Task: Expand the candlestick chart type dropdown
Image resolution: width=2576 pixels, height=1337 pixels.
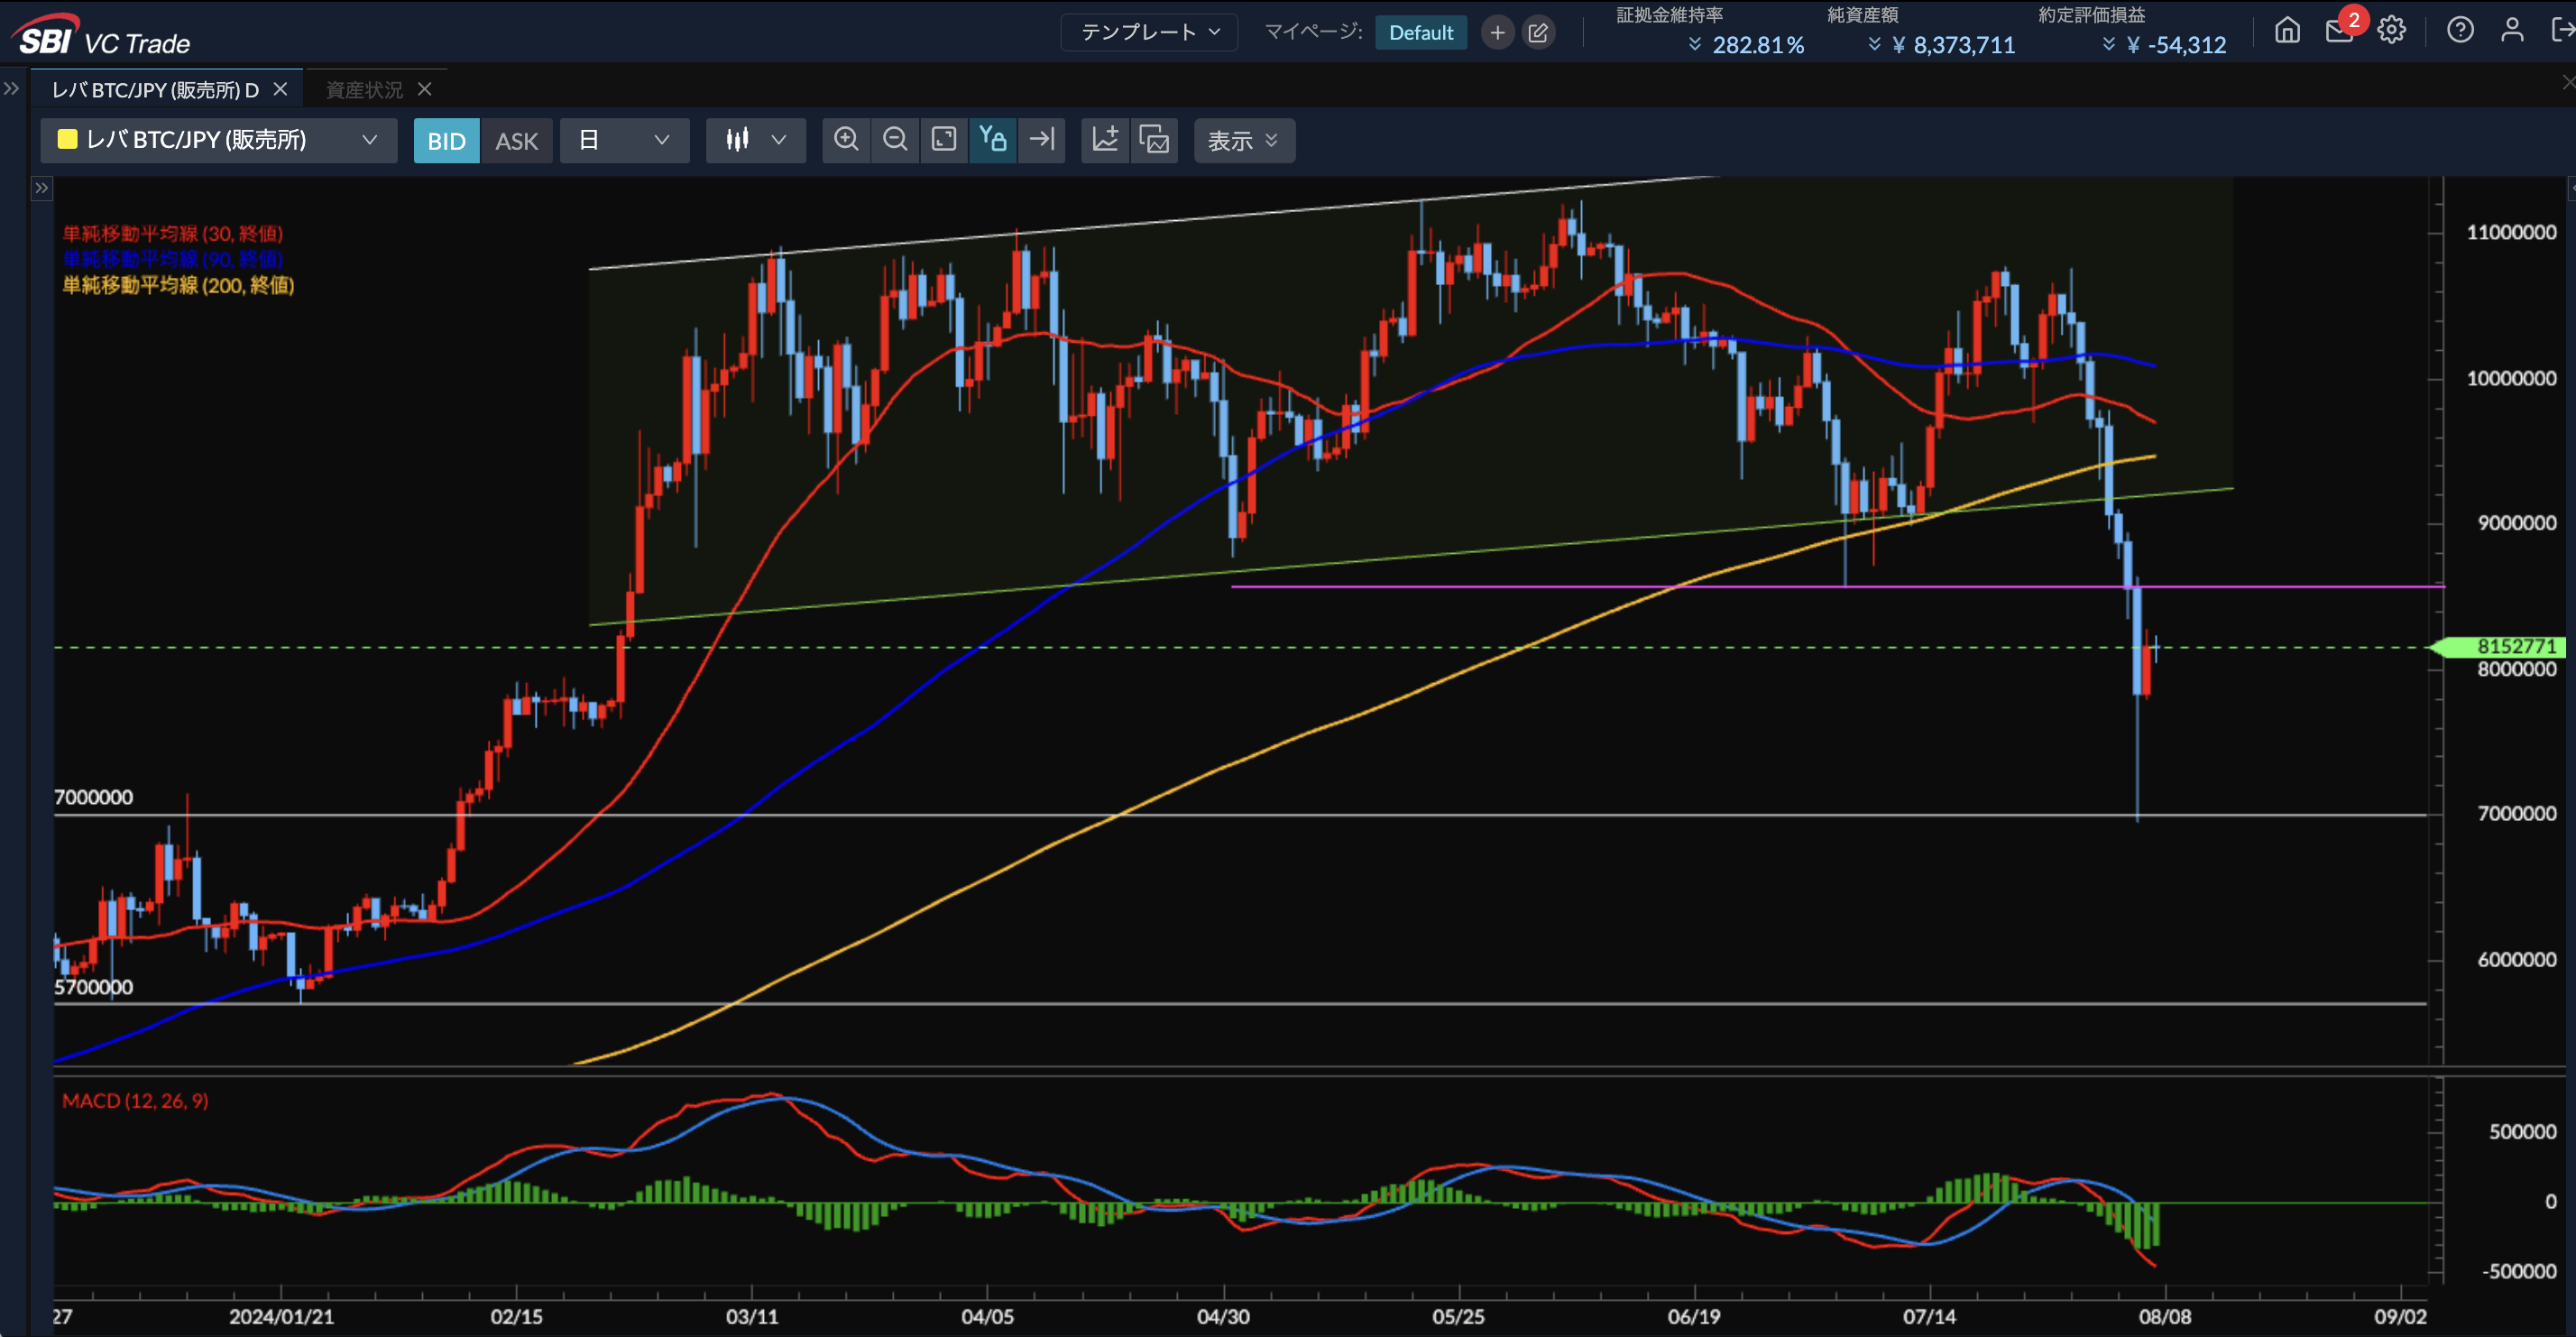Action: pyautogui.click(x=756, y=140)
